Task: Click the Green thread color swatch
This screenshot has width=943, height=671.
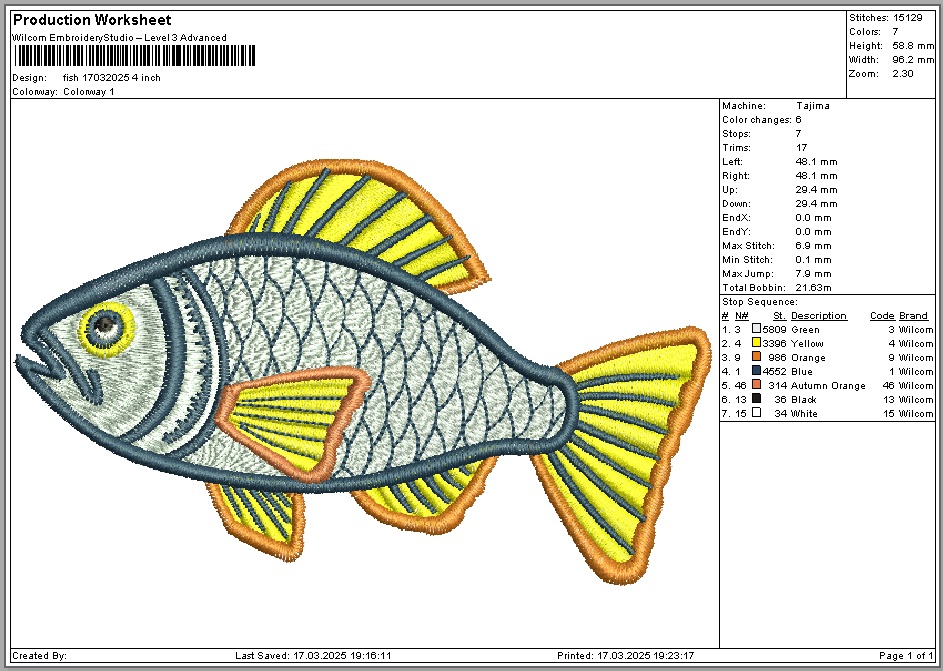Action: [x=756, y=329]
